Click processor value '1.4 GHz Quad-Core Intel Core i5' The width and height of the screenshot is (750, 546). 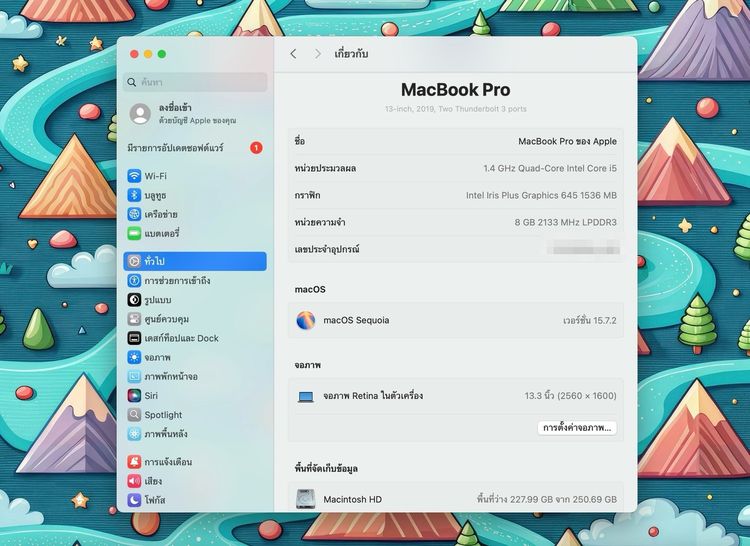coord(550,168)
